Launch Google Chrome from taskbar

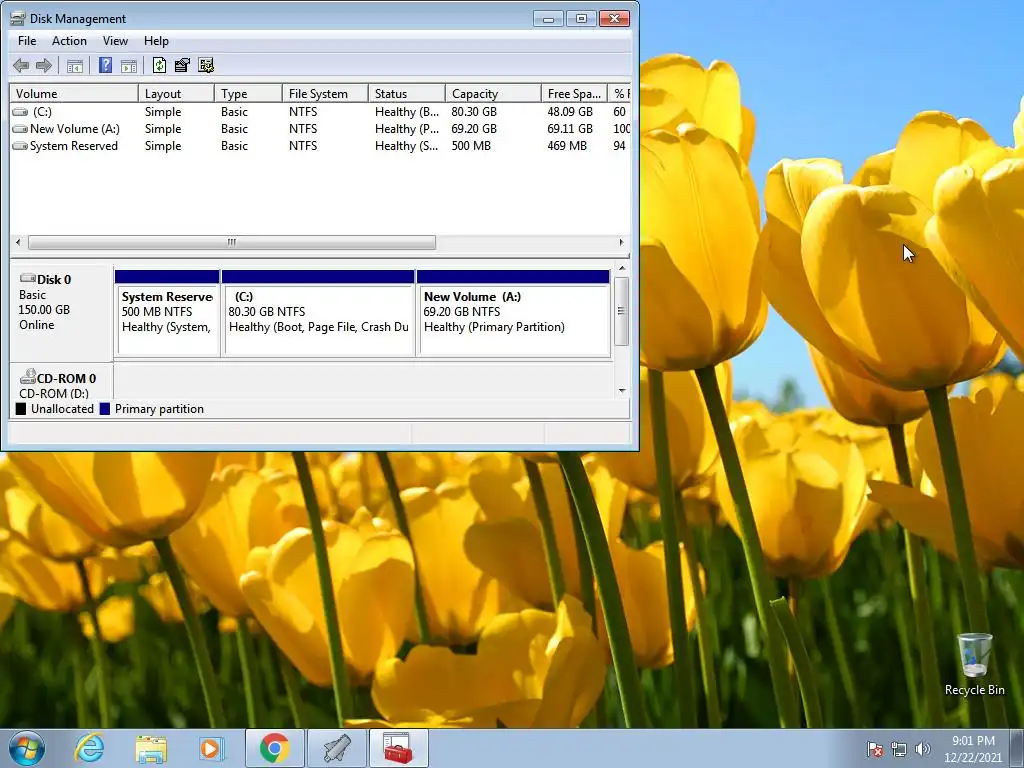click(x=274, y=748)
